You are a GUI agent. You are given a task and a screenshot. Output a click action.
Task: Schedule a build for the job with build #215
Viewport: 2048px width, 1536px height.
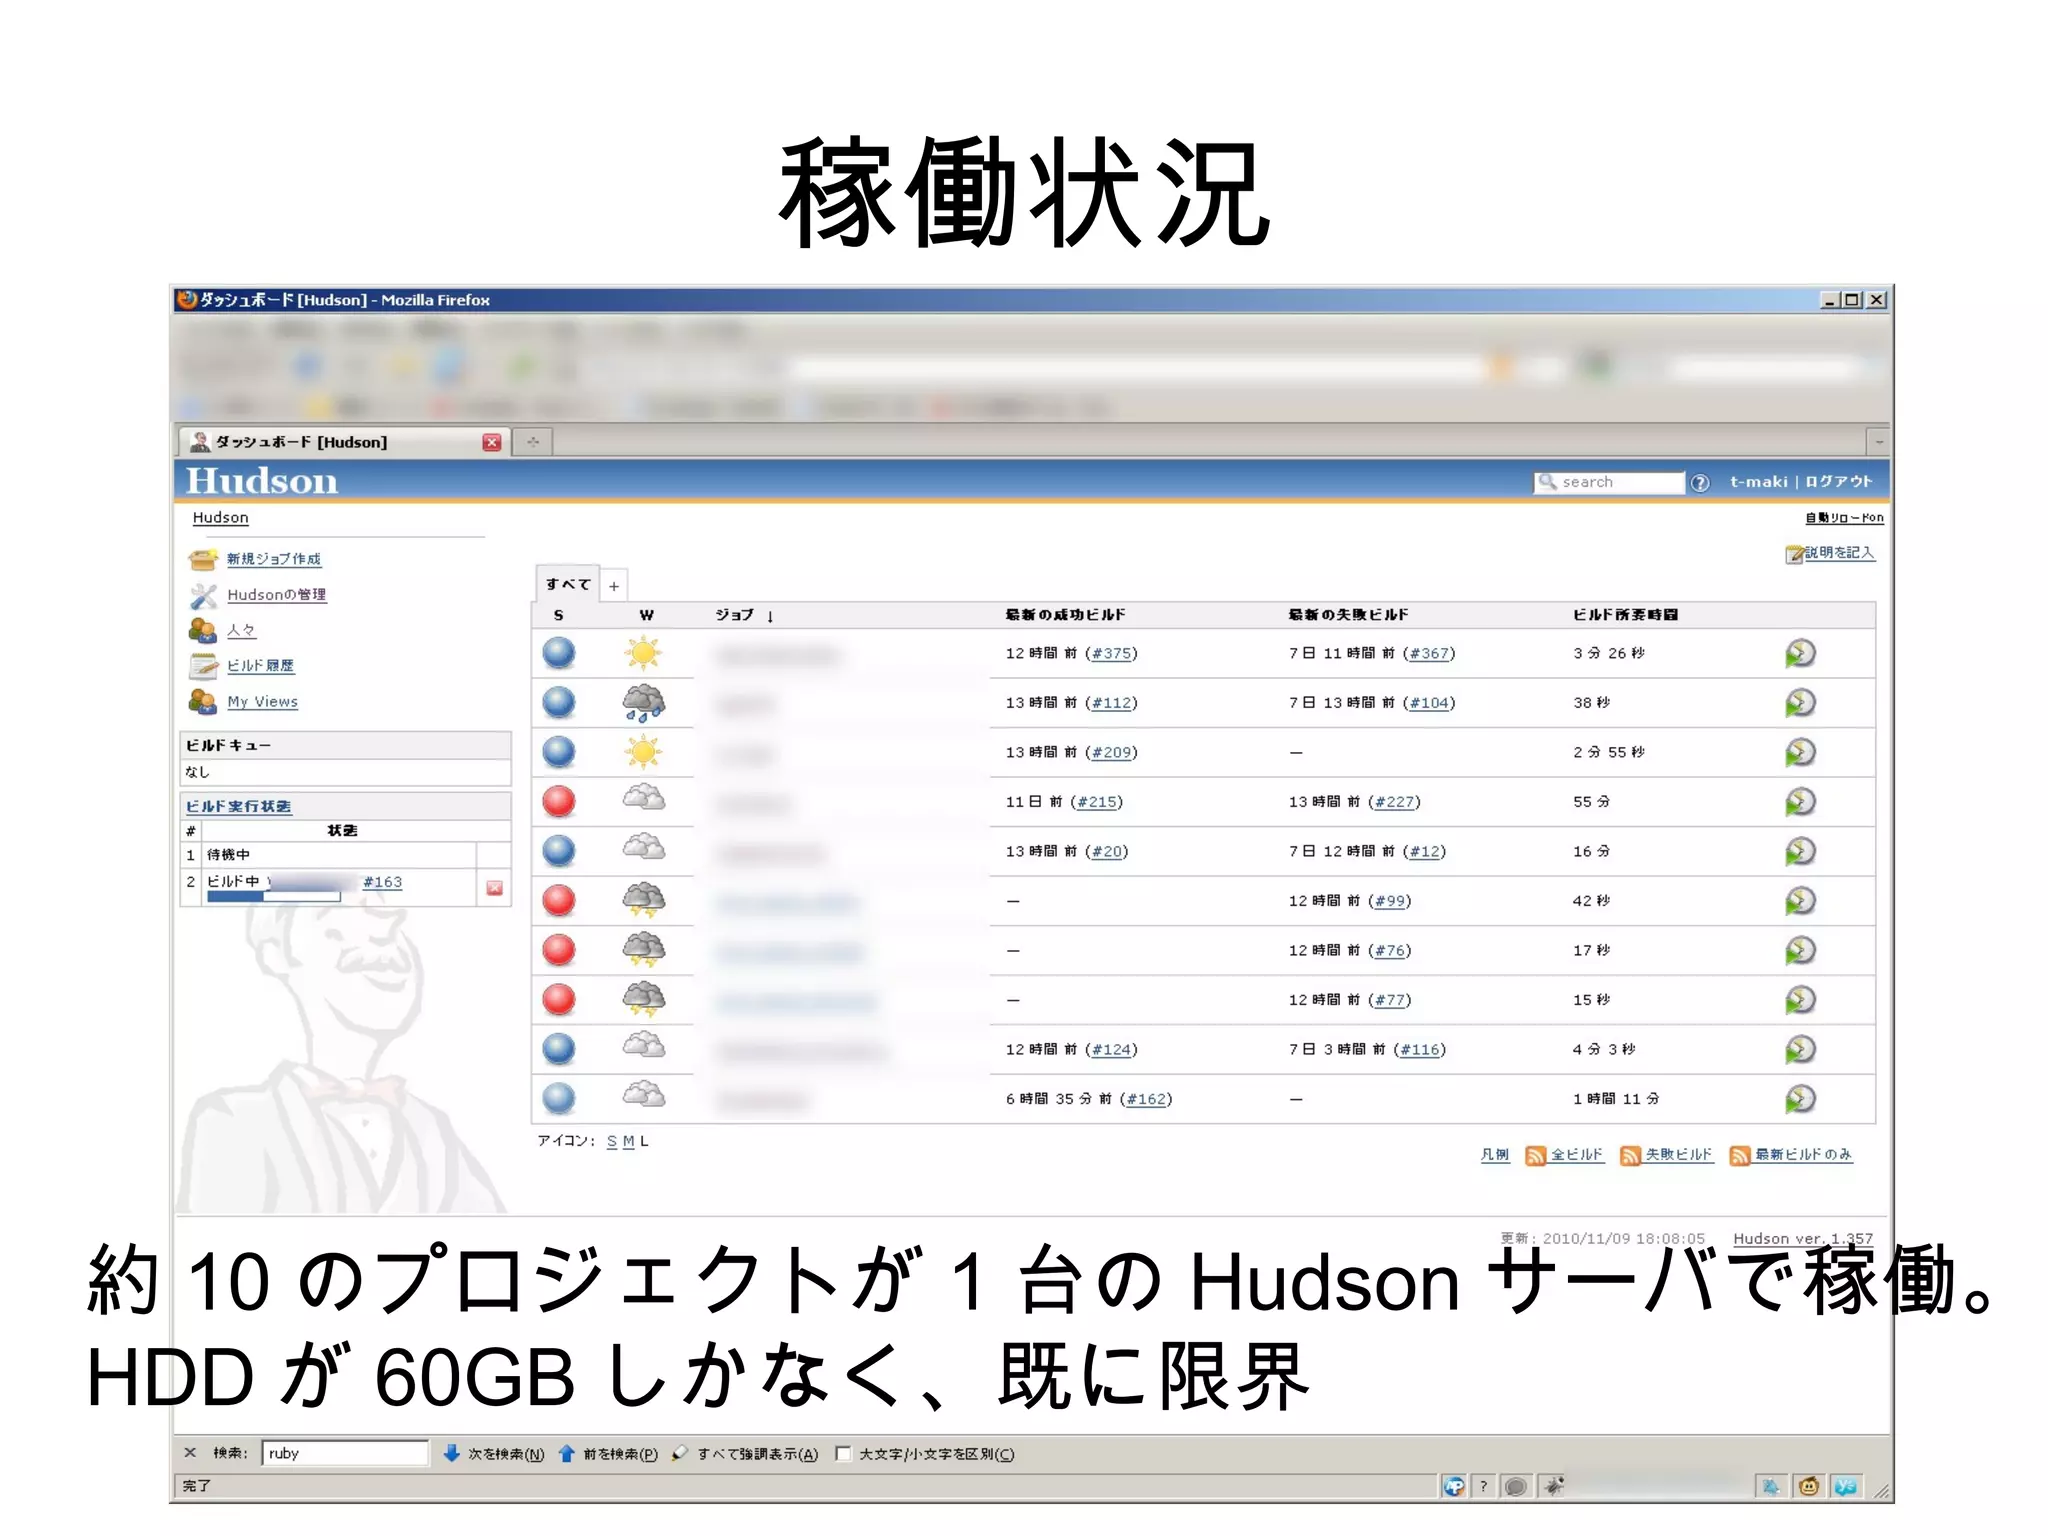click(1800, 802)
